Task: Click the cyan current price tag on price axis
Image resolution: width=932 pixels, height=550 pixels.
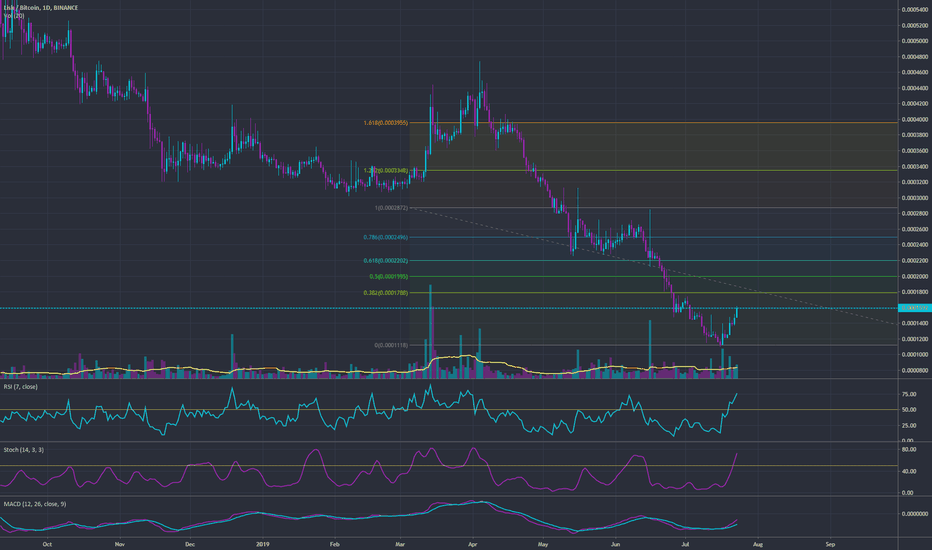Action: point(914,308)
